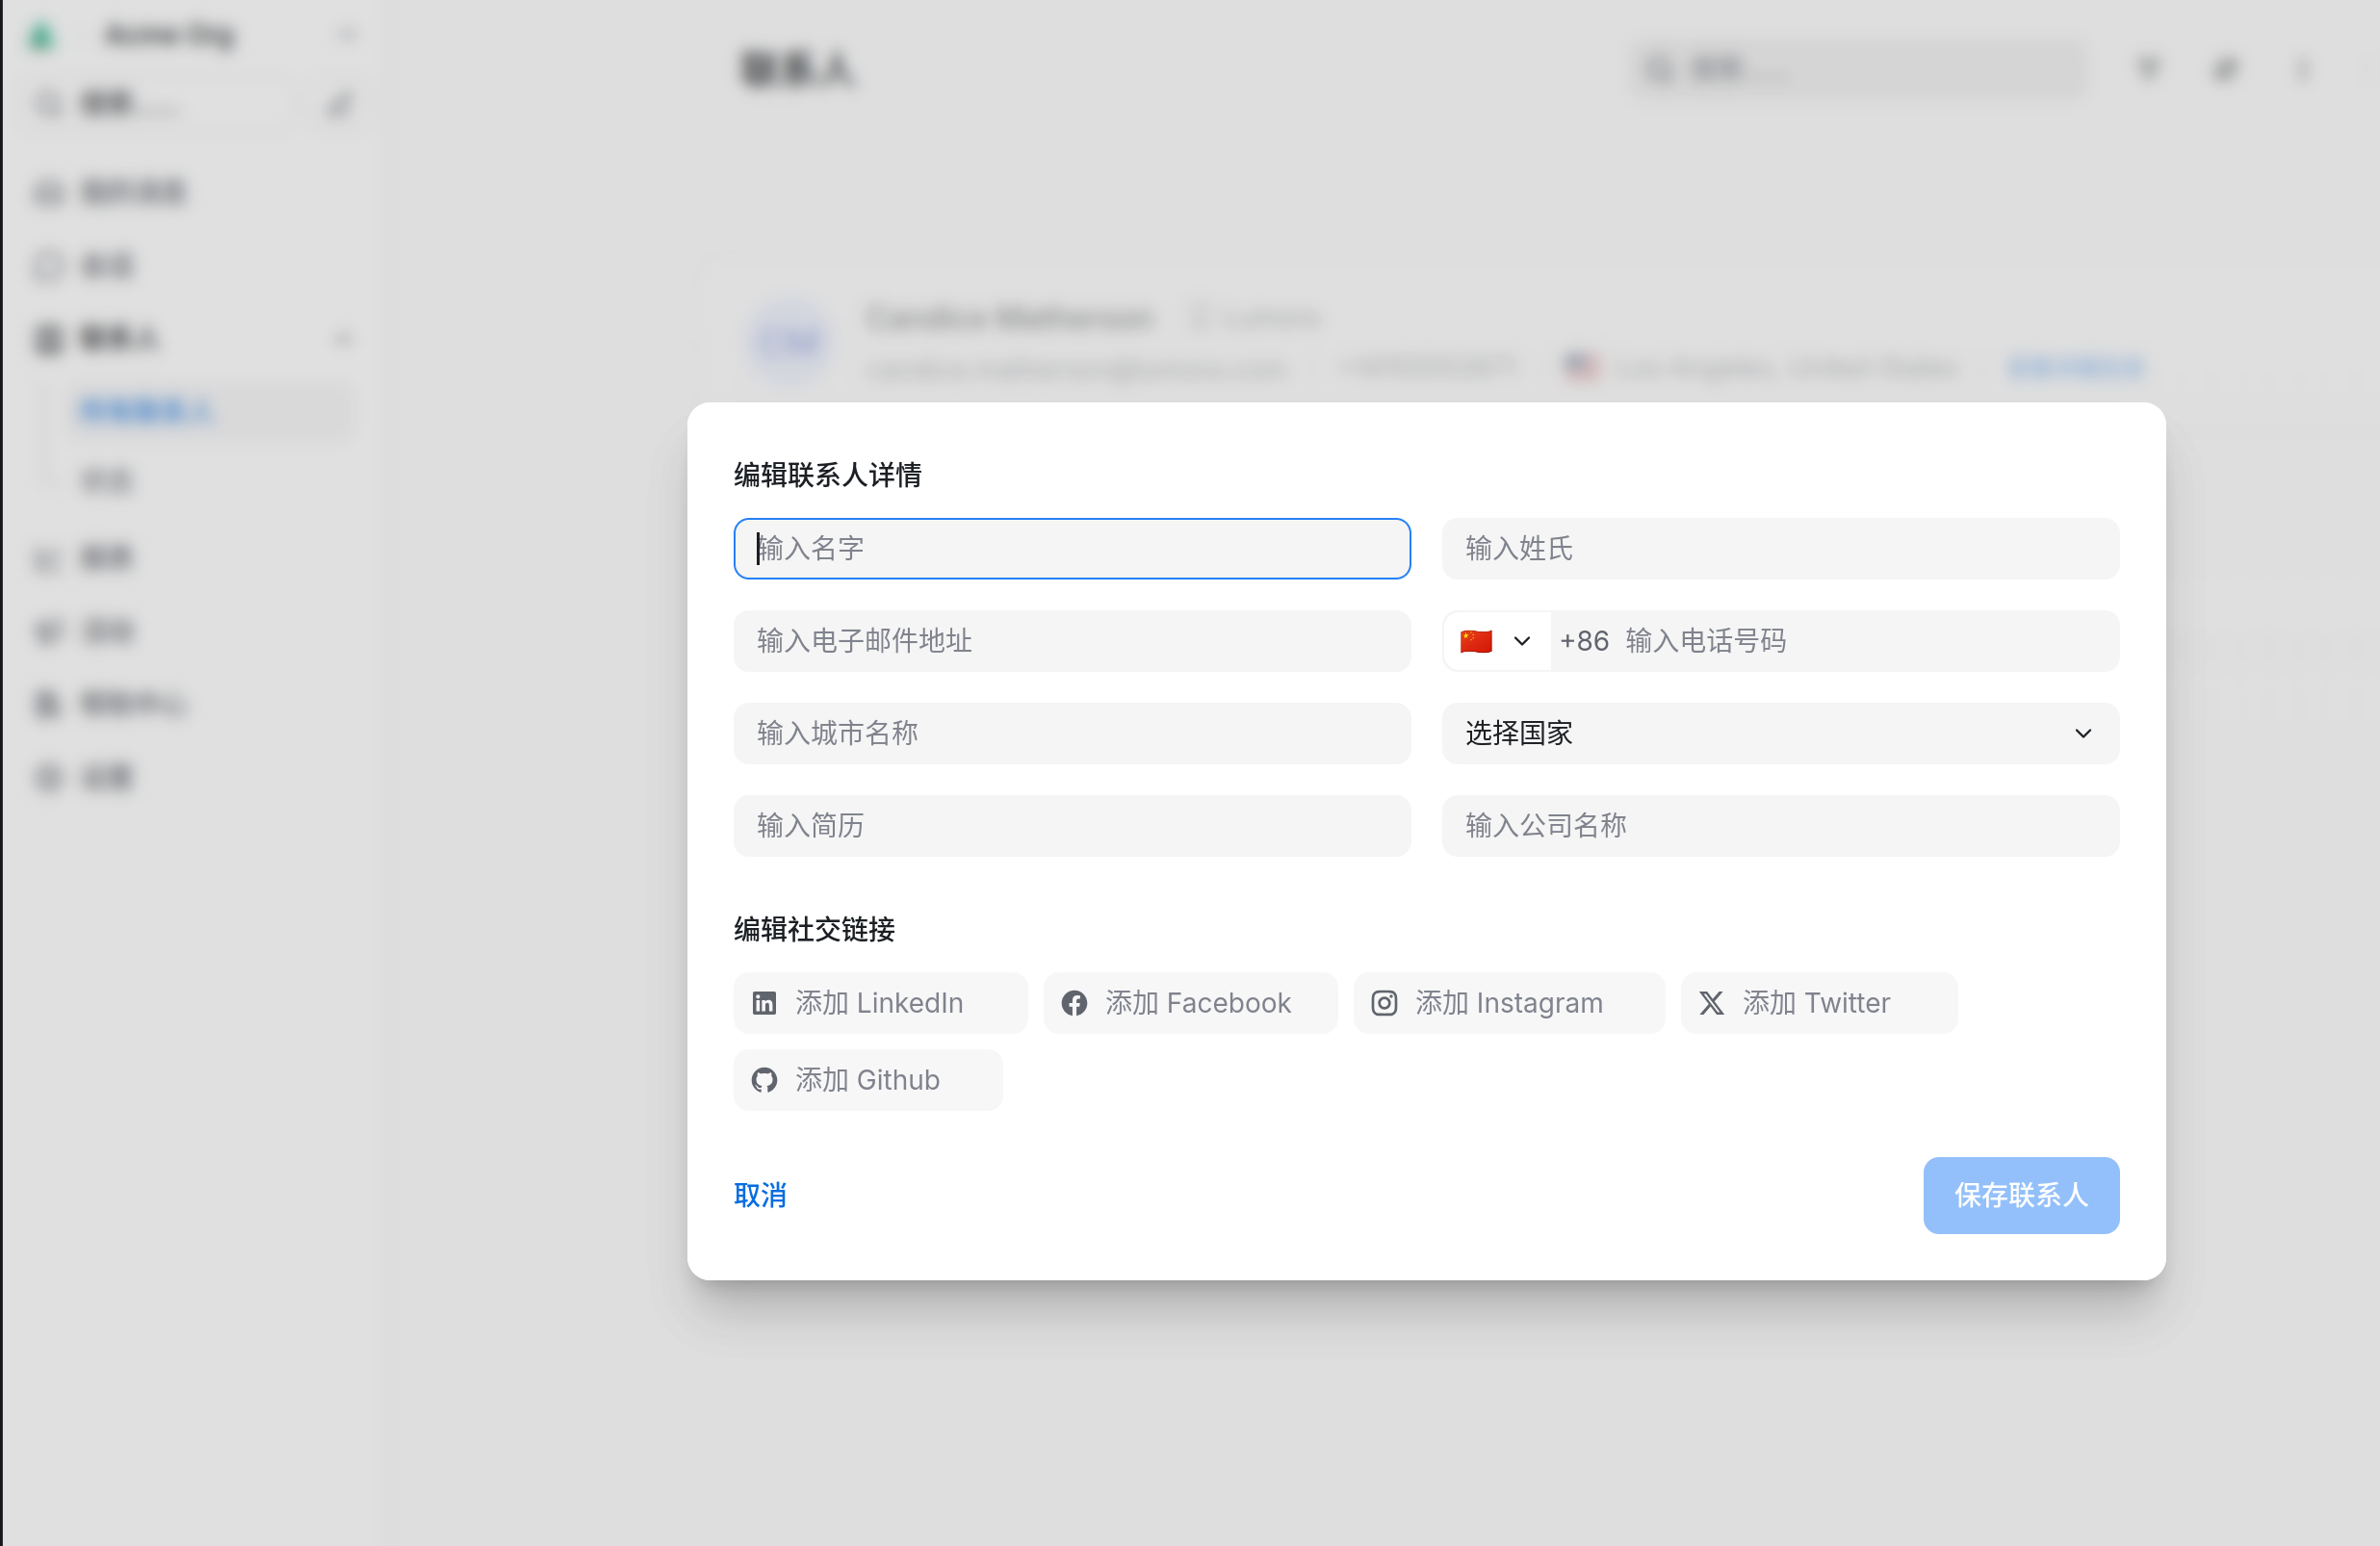
Task: Click the Github icon button
Action: [x=764, y=1080]
